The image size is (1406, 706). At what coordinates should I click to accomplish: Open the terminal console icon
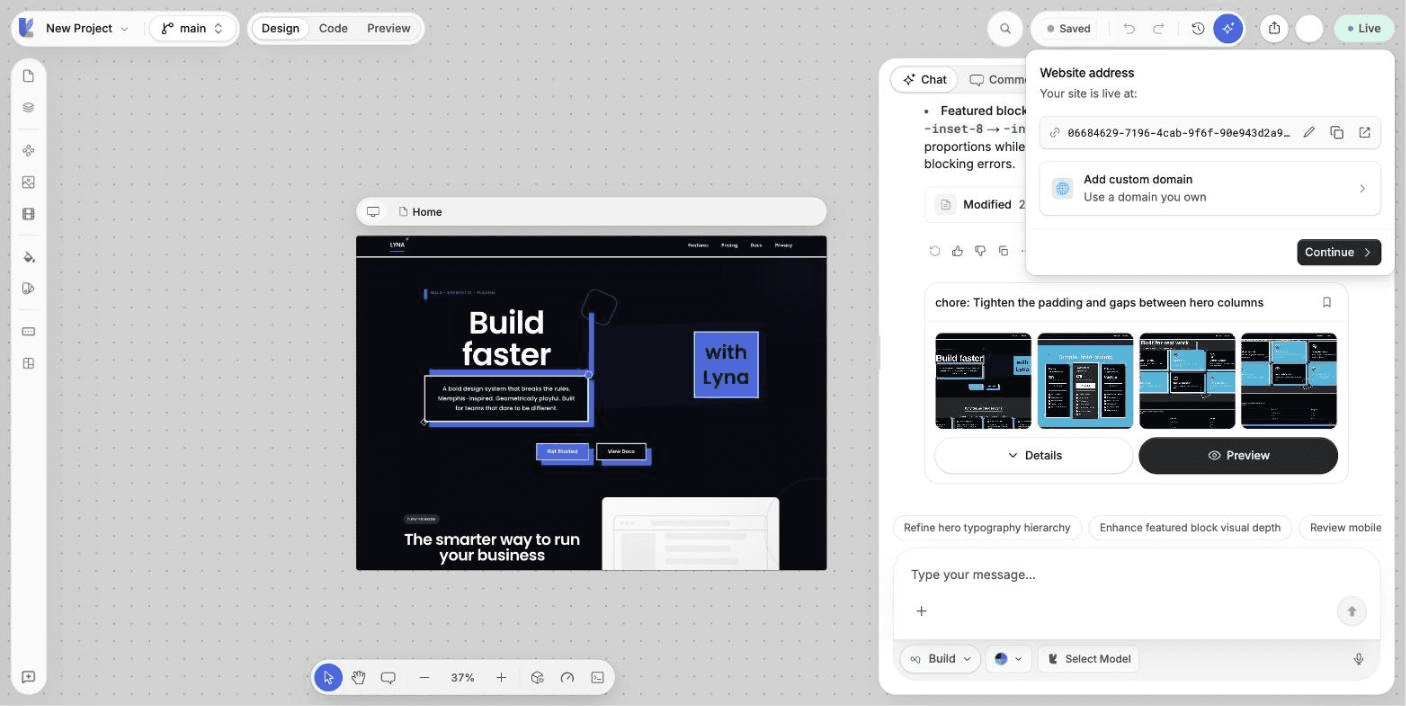[597, 678]
